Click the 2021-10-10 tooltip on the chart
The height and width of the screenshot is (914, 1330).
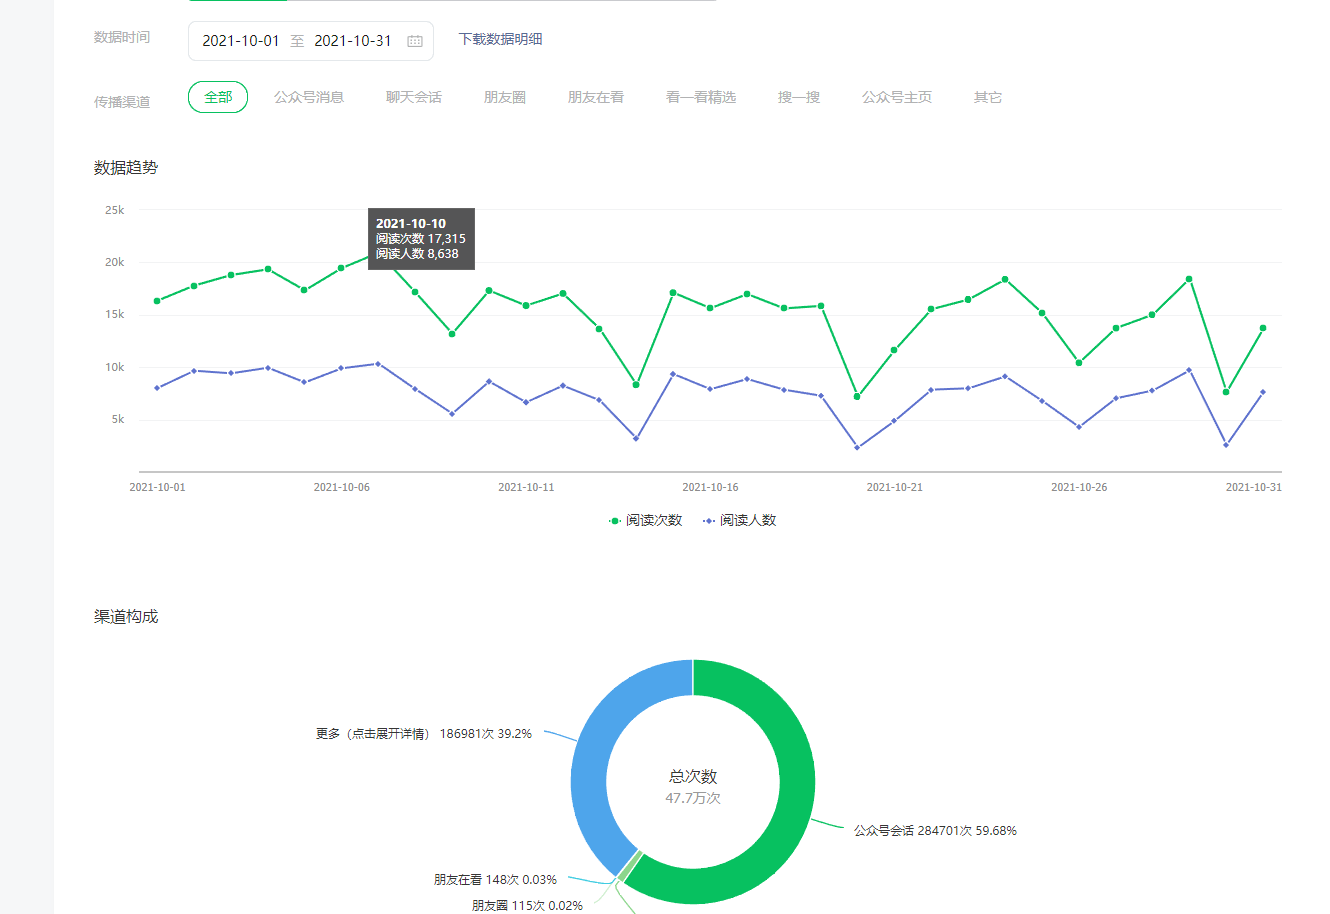coord(421,239)
